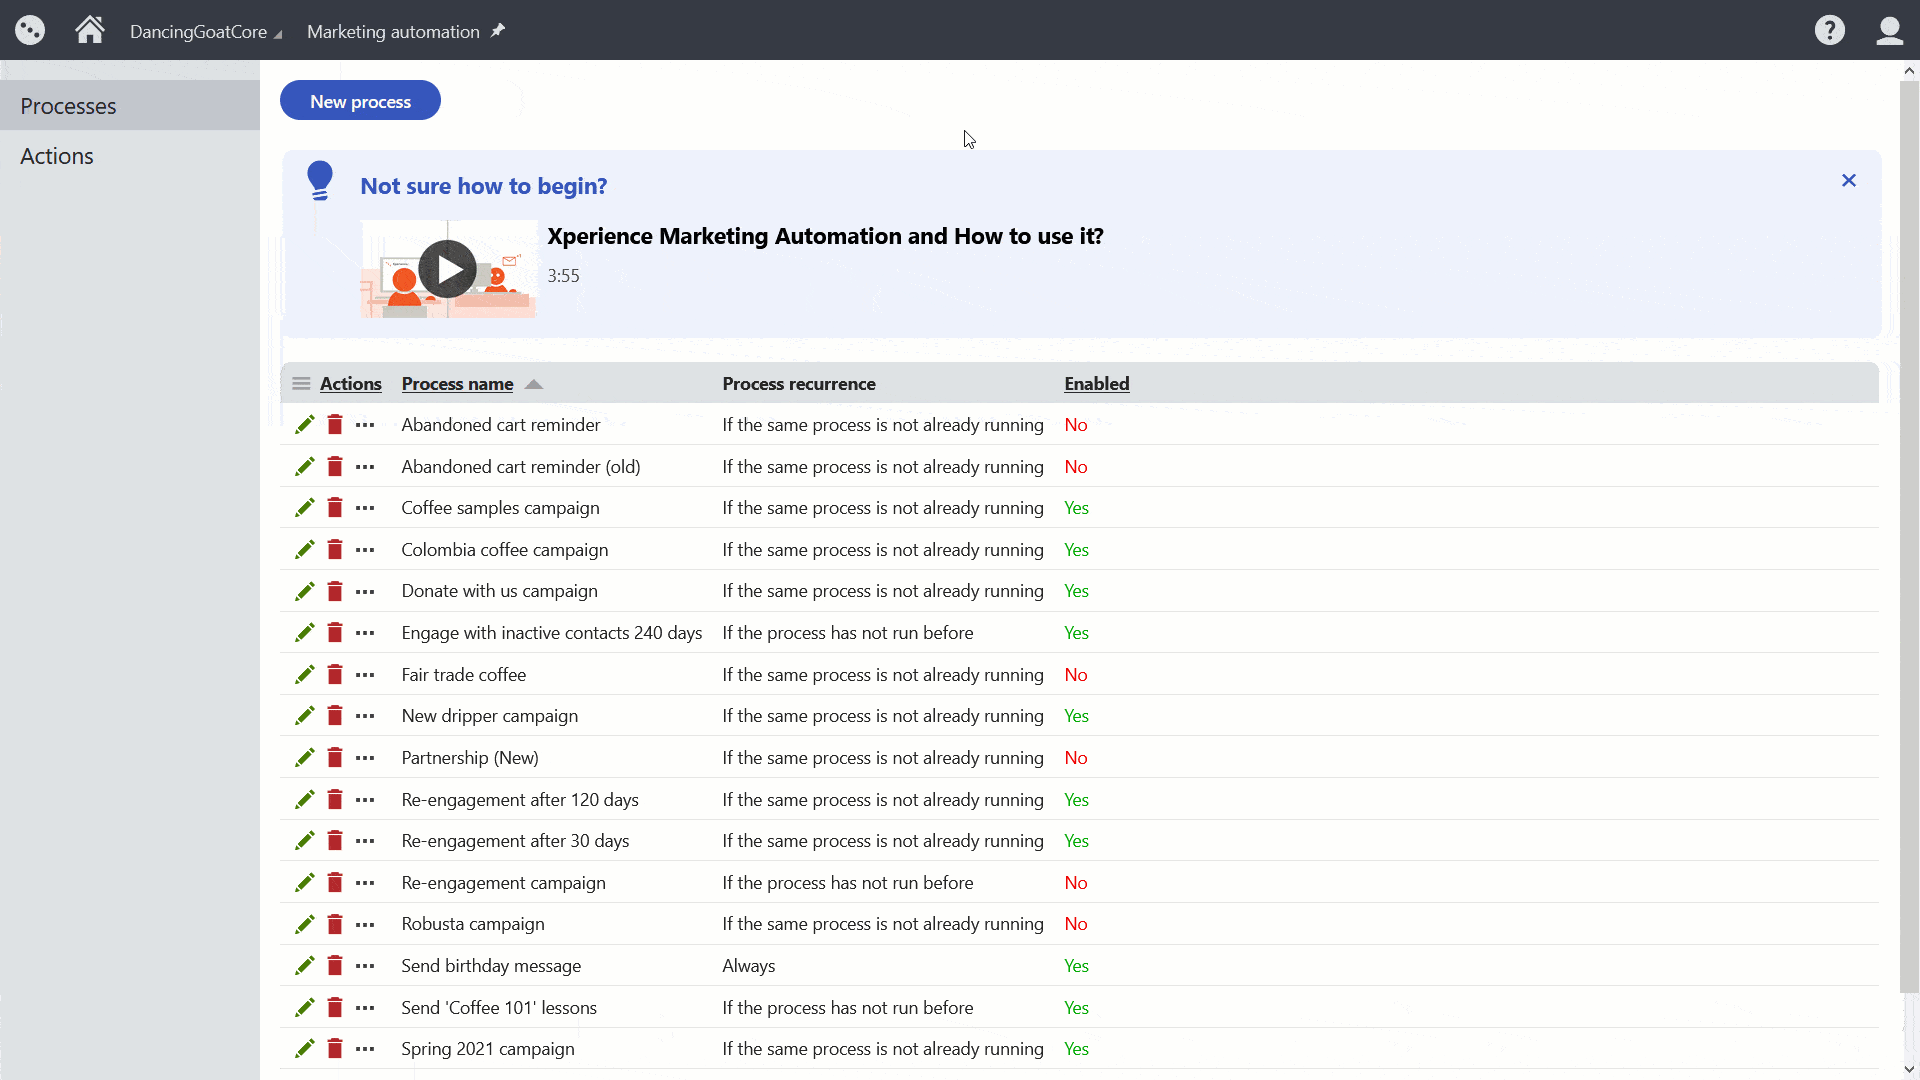The height and width of the screenshot is (1080, 1920).
Task: Delete the Coffee samples campaign process
Action: point(333,507)
